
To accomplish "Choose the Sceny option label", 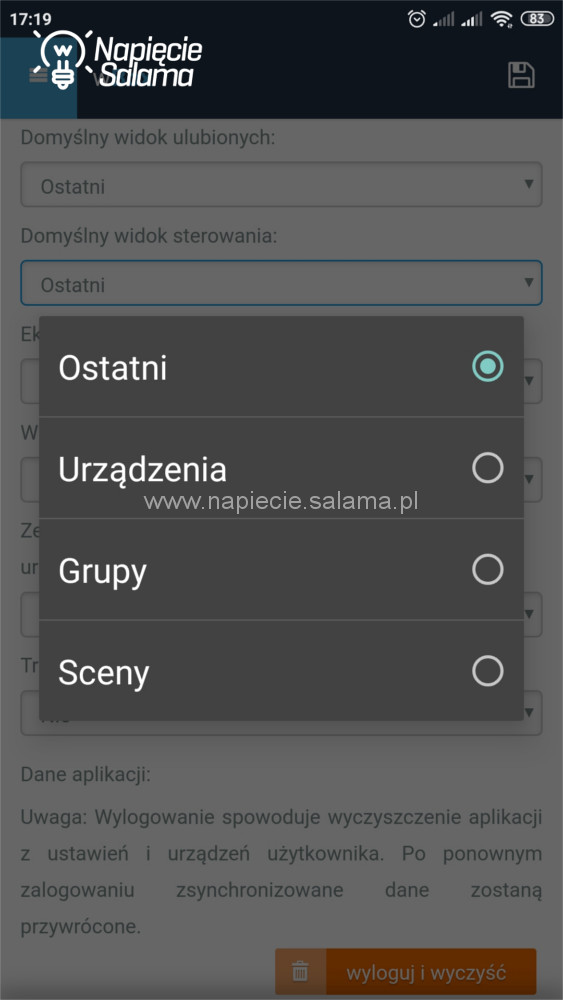I will click(104, 672).
